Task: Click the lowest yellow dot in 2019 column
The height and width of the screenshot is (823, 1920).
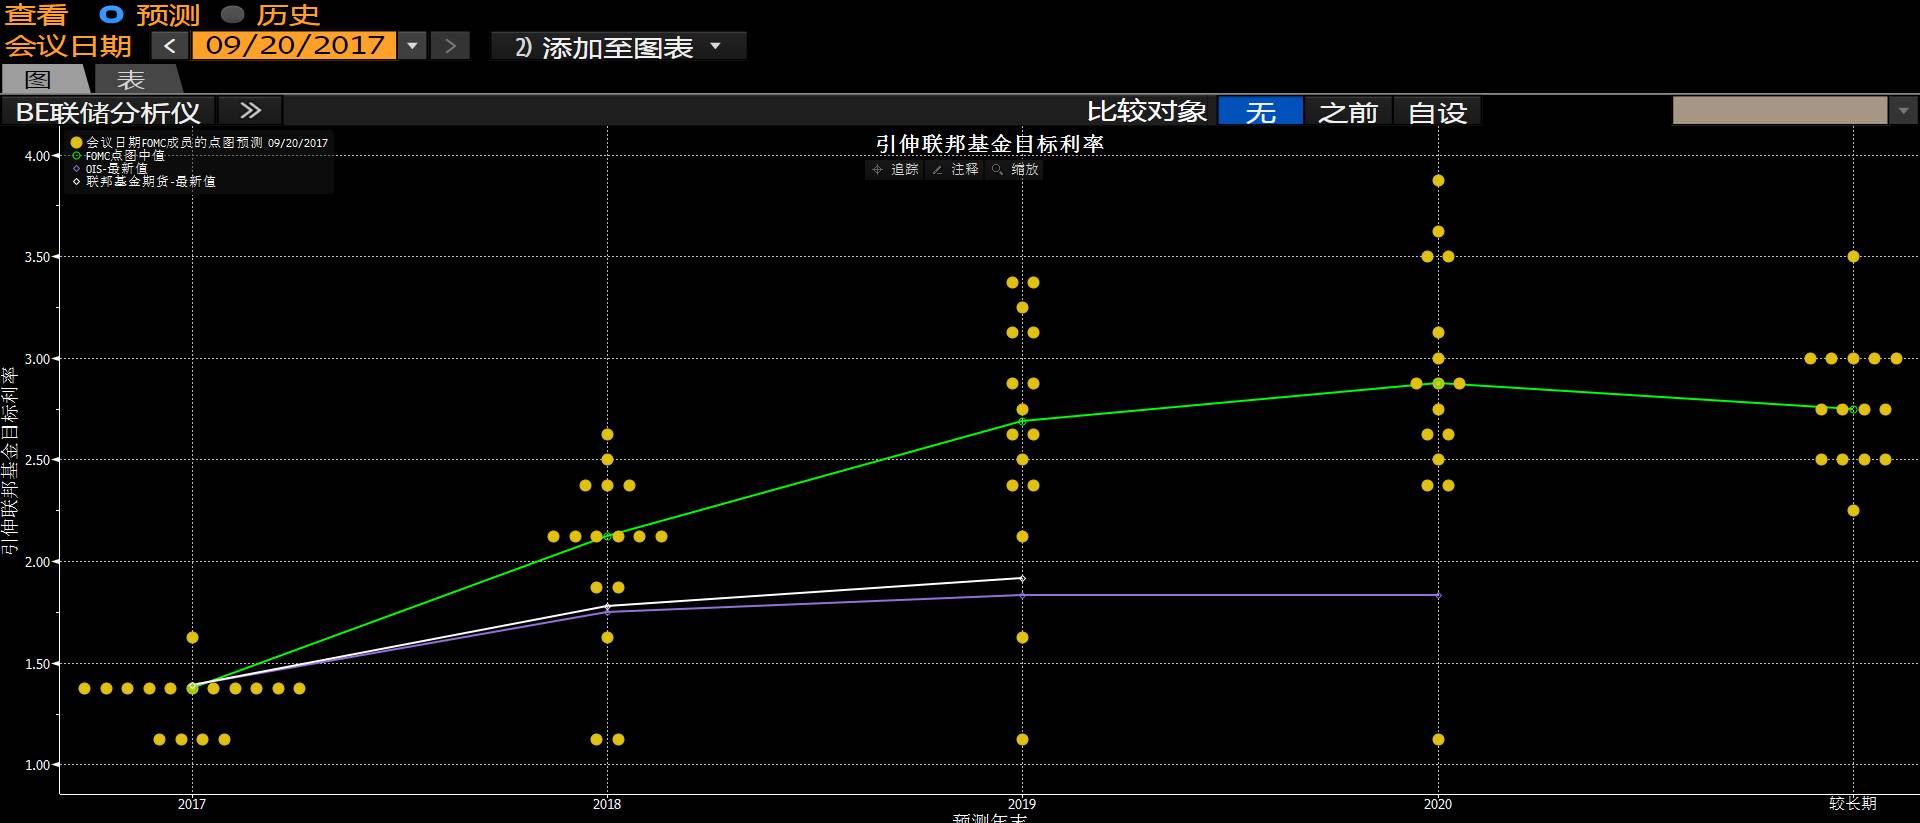Action: (x=1022, y=740)
